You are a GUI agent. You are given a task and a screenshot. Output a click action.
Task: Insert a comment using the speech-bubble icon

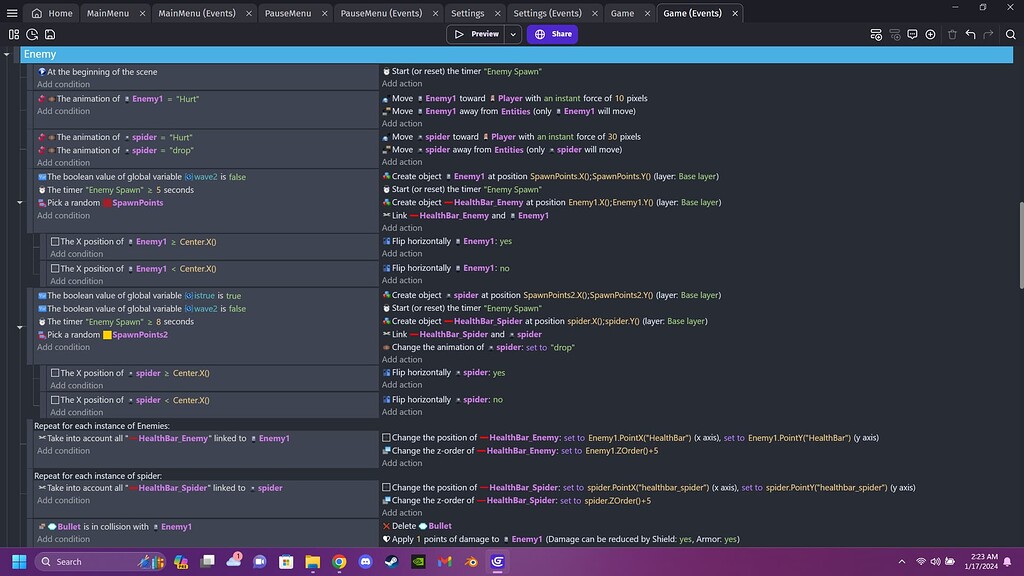pyautogui.click(x=913, y=34)
